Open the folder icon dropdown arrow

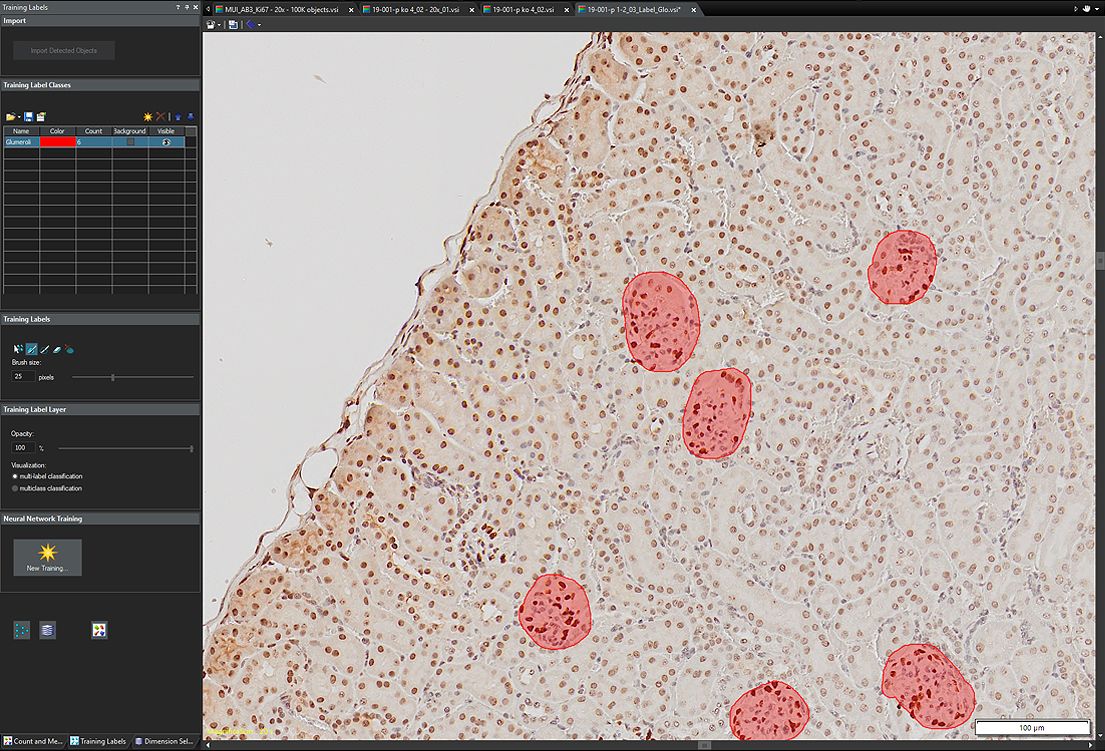19,117
